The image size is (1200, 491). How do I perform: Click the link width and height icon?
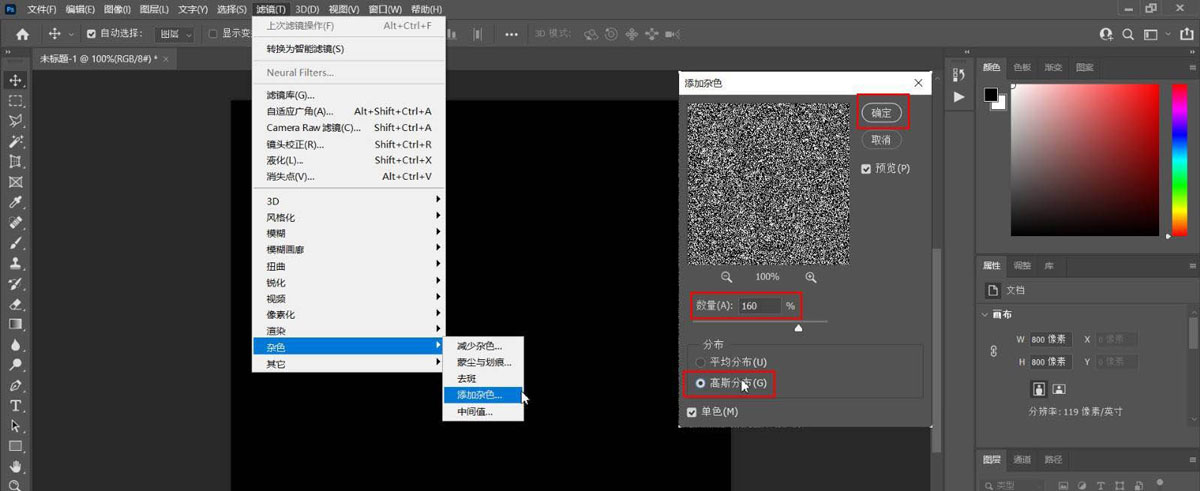pyautogui.click(x=993, y=351)
